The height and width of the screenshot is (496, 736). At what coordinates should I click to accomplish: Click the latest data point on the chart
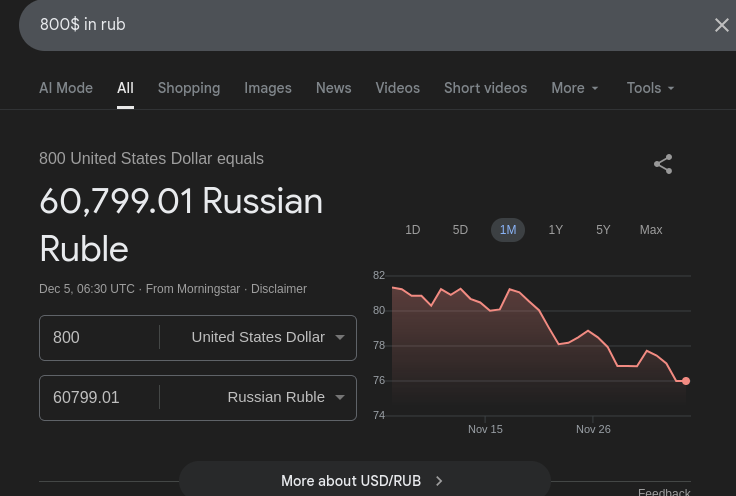point(686,381)
